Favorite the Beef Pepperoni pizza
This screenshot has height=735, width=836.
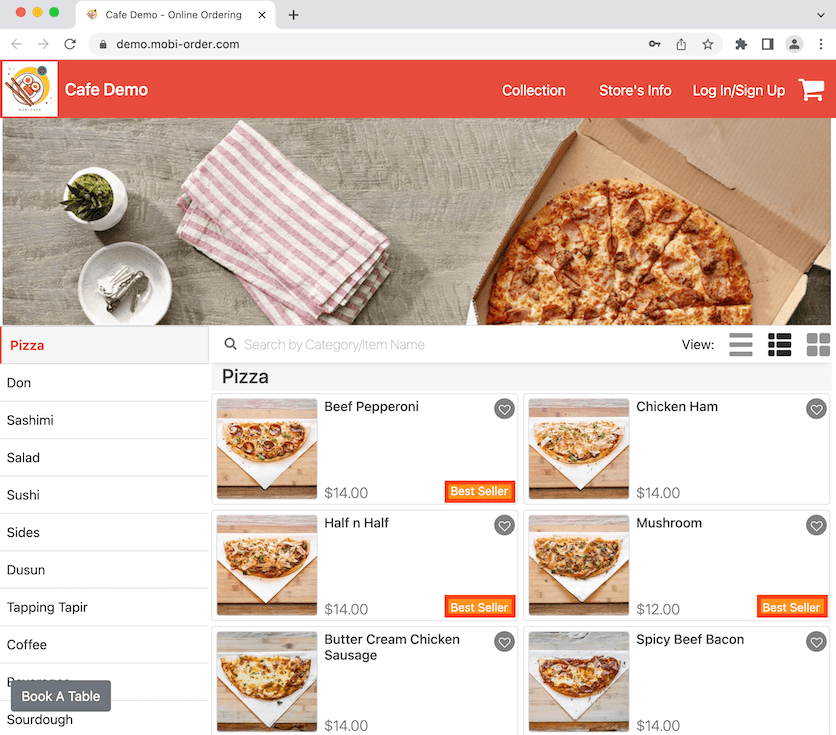click(x=504, y=409)
